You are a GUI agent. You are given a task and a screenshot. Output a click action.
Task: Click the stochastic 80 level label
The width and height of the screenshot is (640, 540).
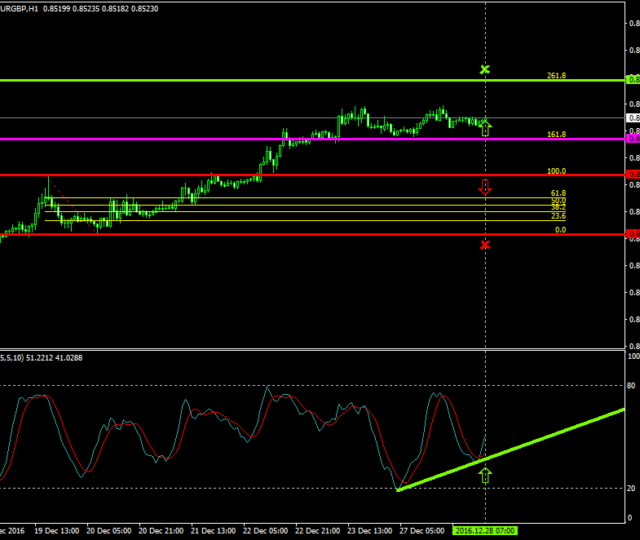click(x=631, y=385)
